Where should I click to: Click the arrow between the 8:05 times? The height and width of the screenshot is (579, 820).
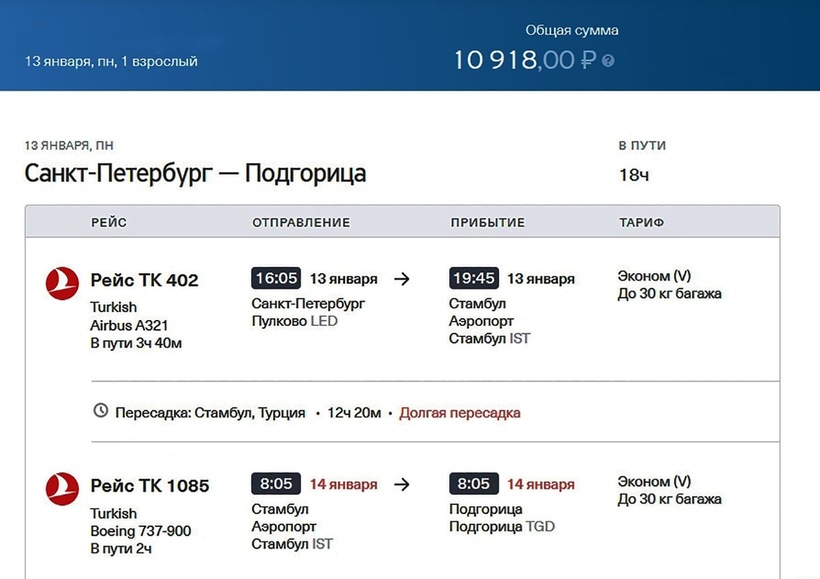[x=402, y=485]
